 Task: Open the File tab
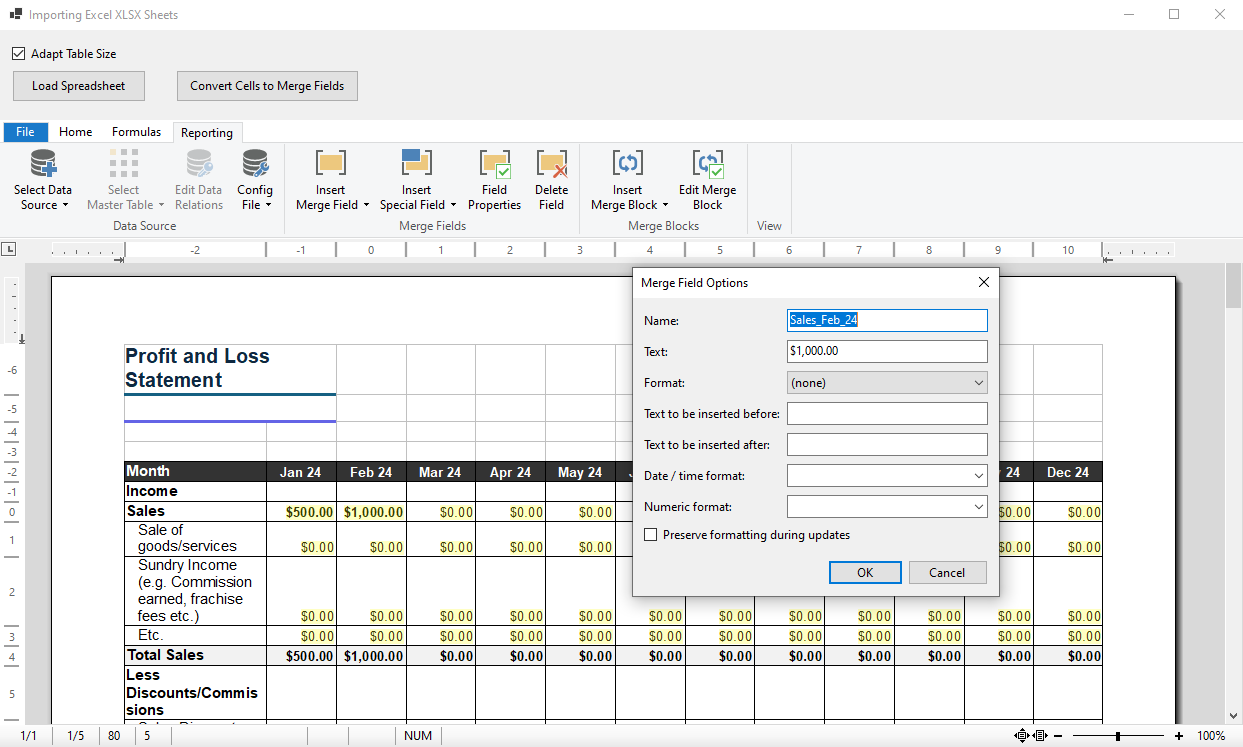(25, 132)
